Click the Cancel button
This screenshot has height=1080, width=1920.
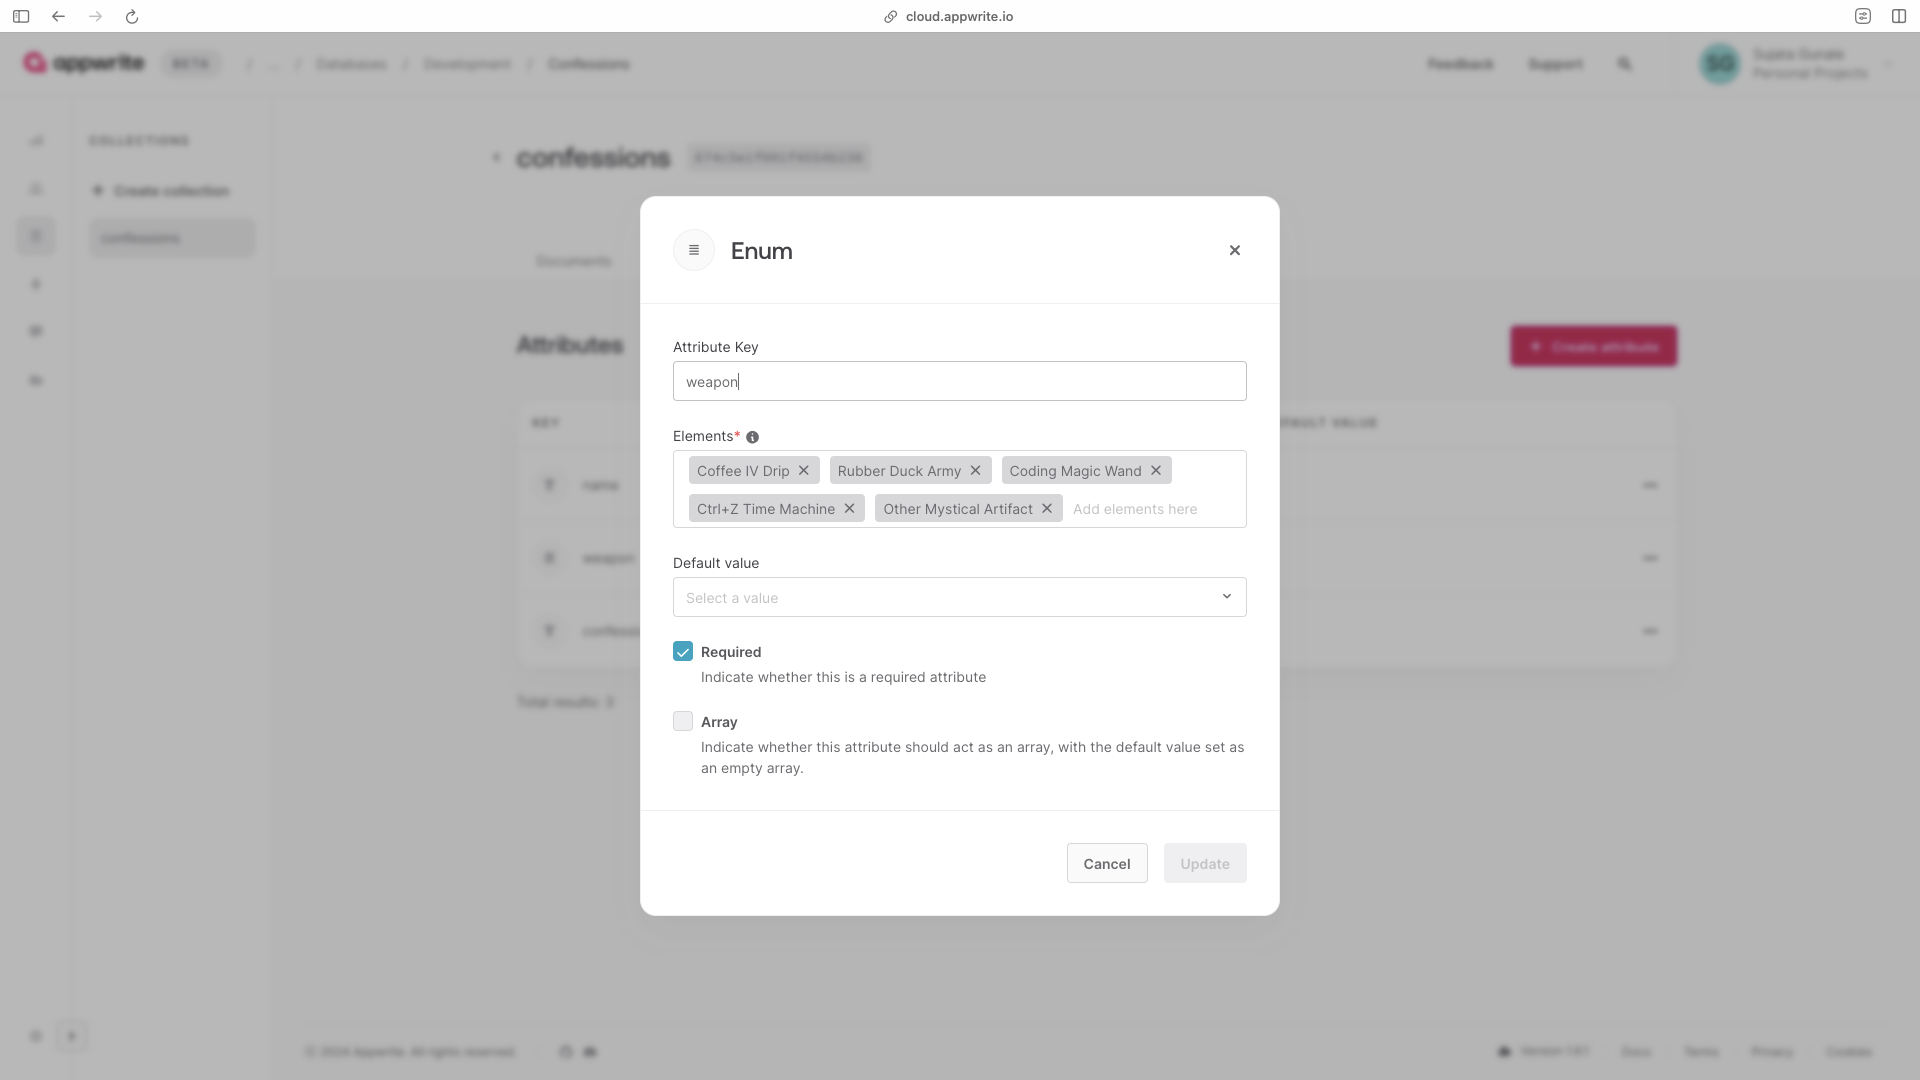click(1107, 863)
